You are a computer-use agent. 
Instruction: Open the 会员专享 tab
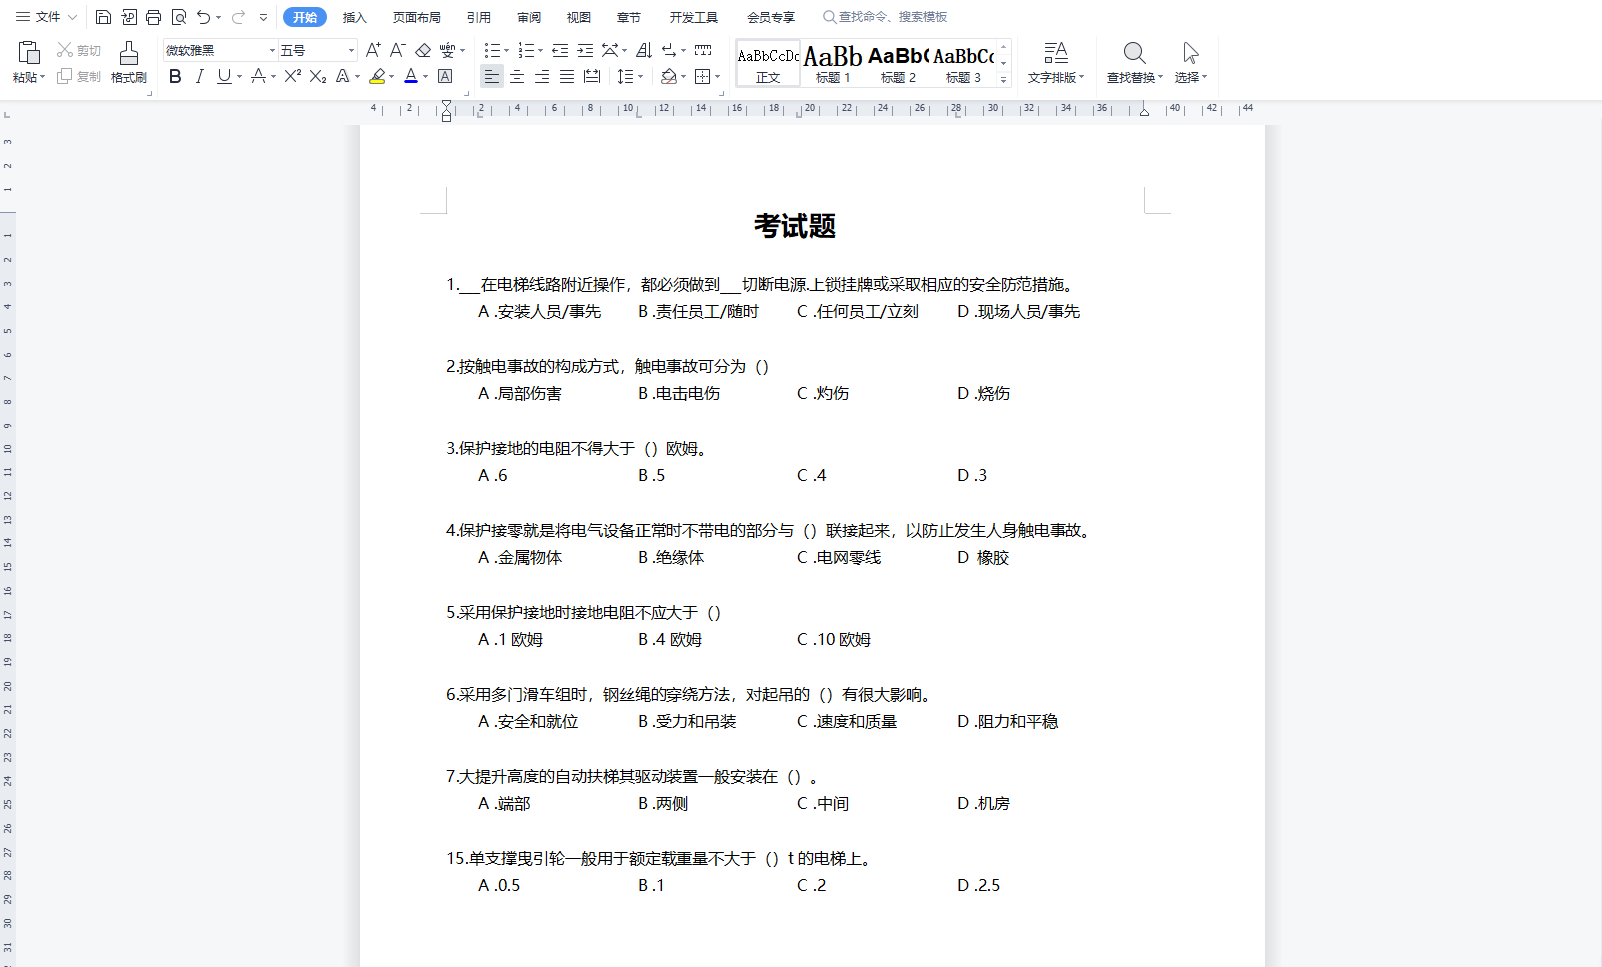(x=771, y=17)
